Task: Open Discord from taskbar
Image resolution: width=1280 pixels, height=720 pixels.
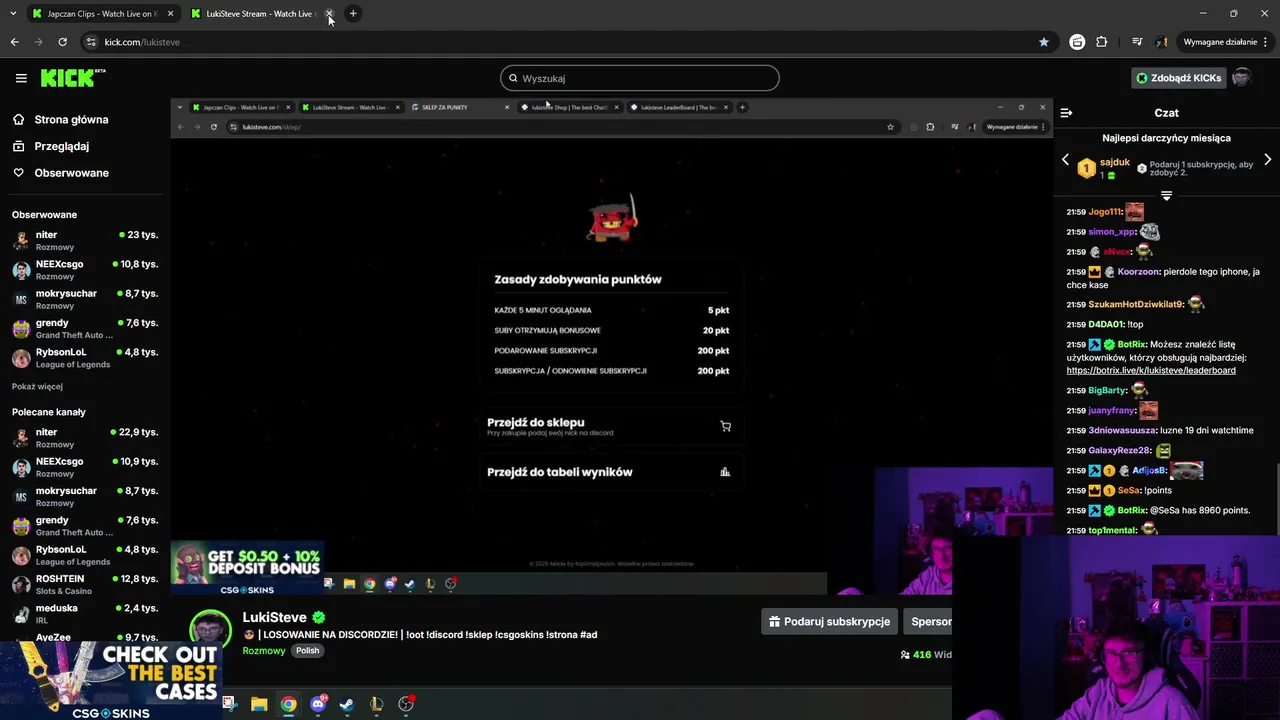Action: pyautogui.click(x=318, y=704)
